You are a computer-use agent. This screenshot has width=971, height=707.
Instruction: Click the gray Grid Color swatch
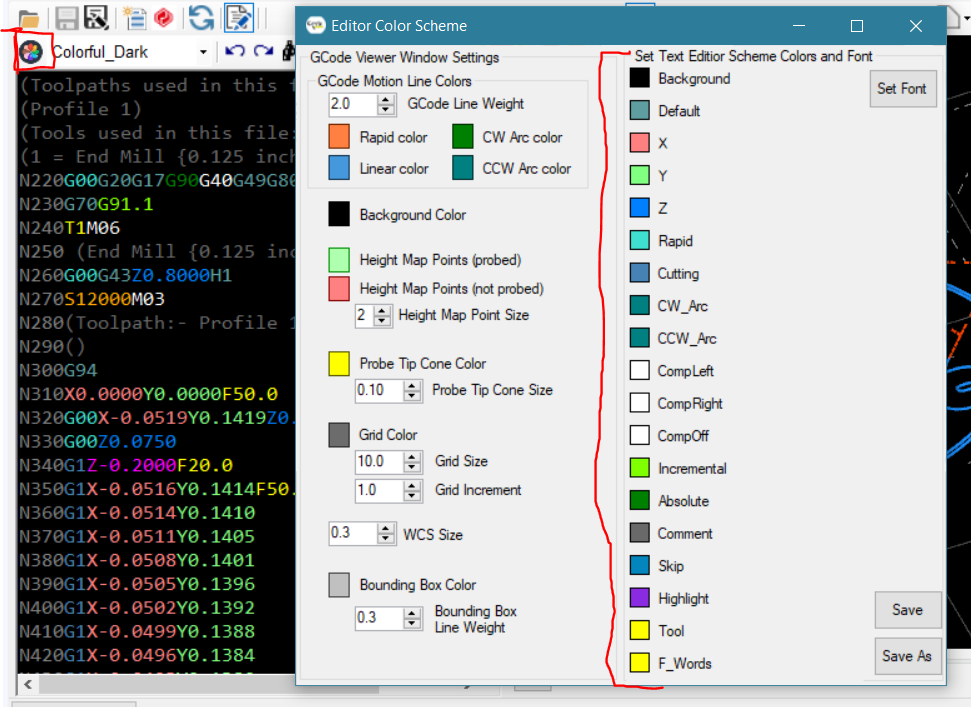pyautogui.click(x=339, y=435)
